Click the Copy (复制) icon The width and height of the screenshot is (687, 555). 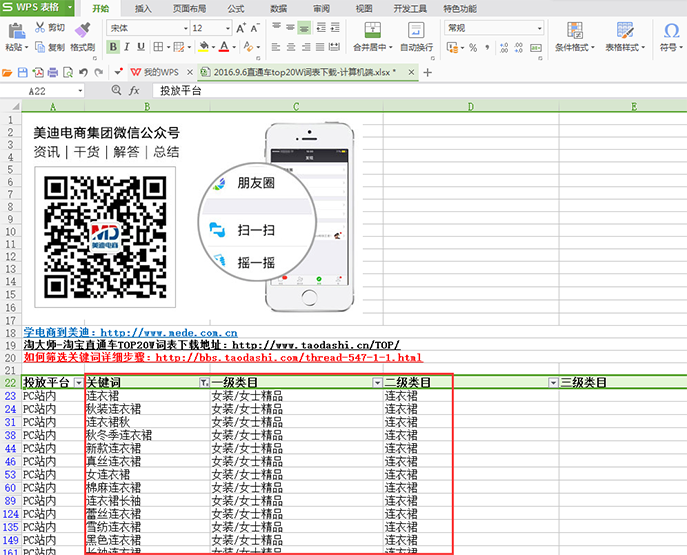40,47
